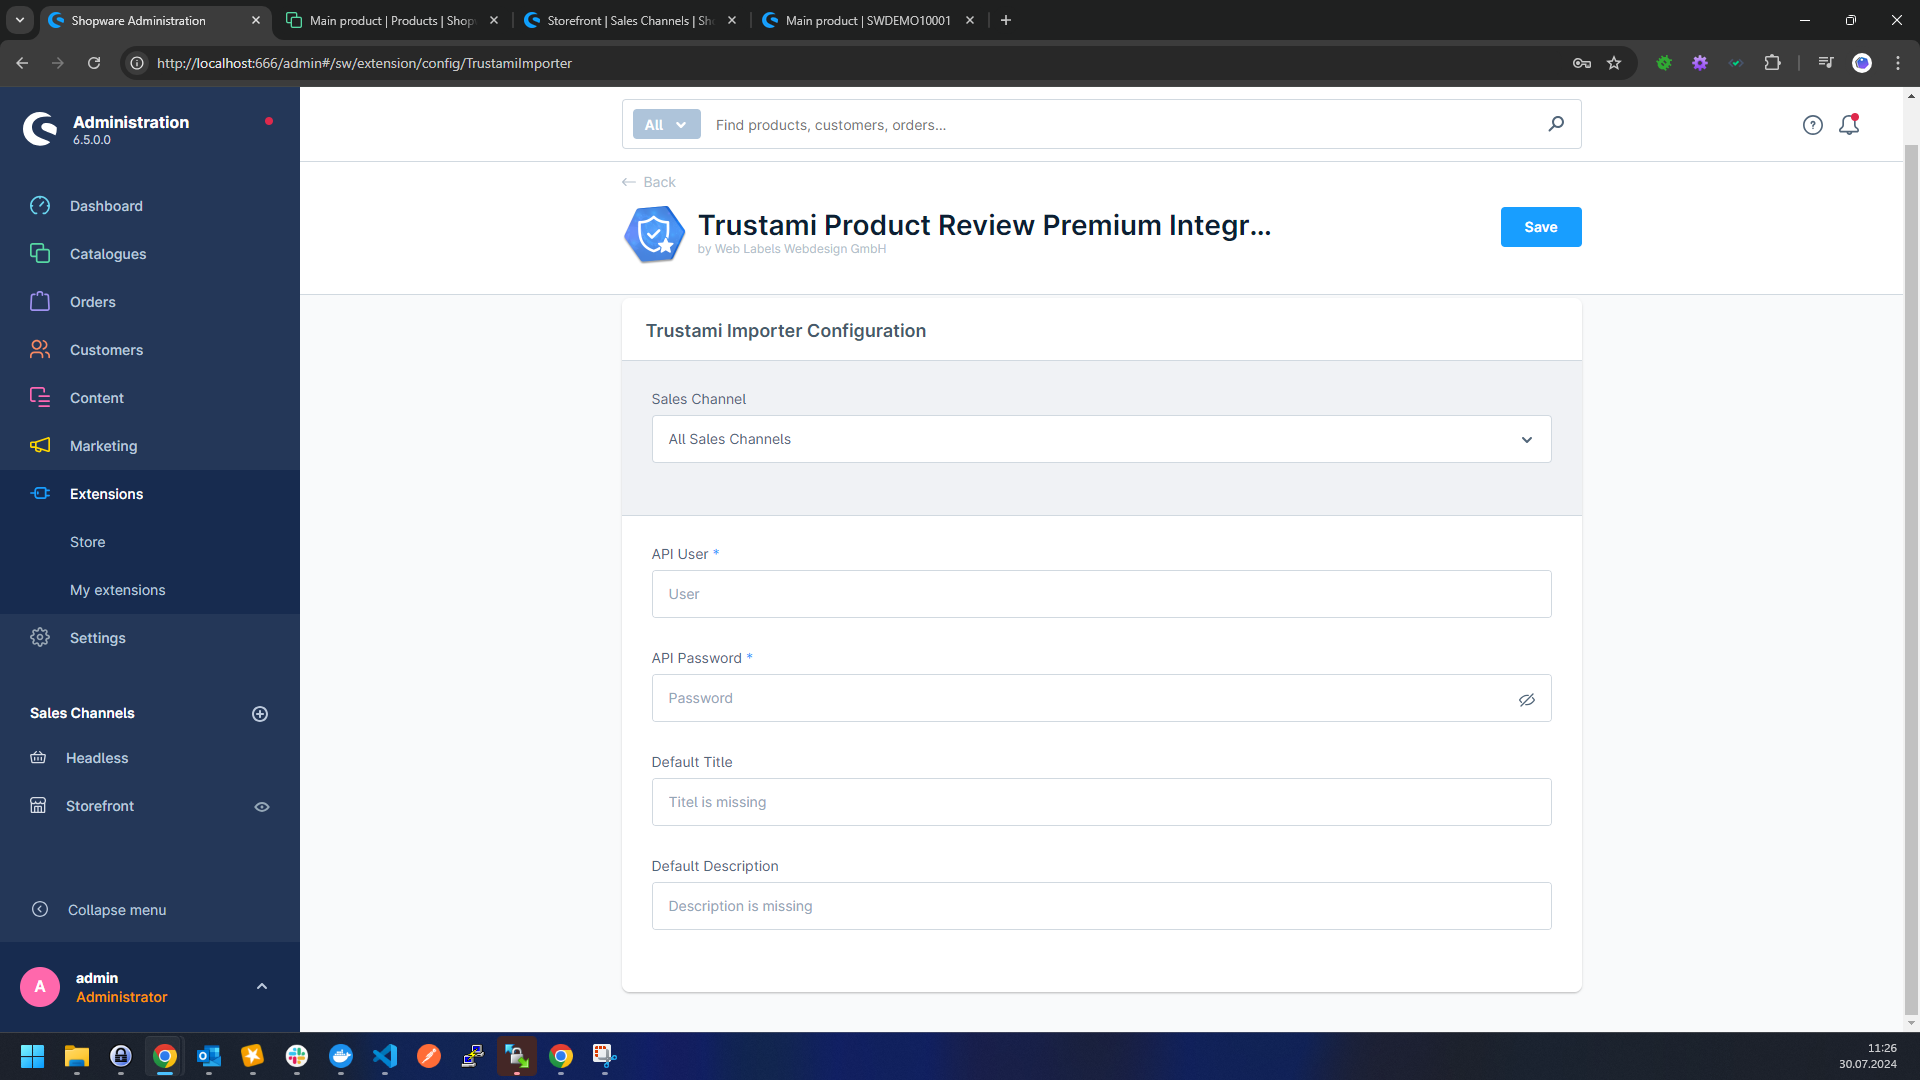This screenshot has width=1920, height=1080.
Task: Toggle the API Password visibility icon
Action: coord(1526,699)
